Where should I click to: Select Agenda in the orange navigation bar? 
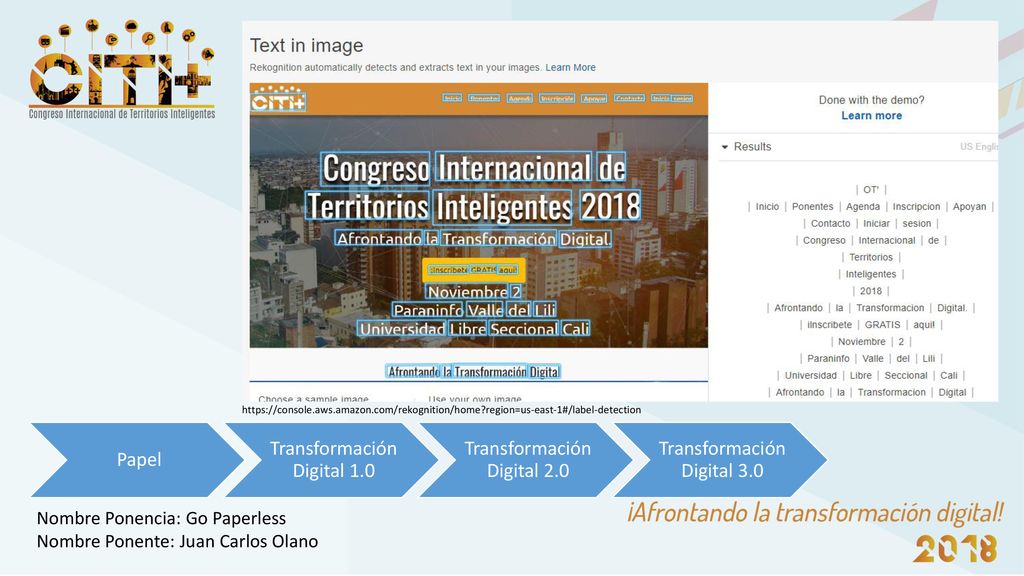(520, 98)
